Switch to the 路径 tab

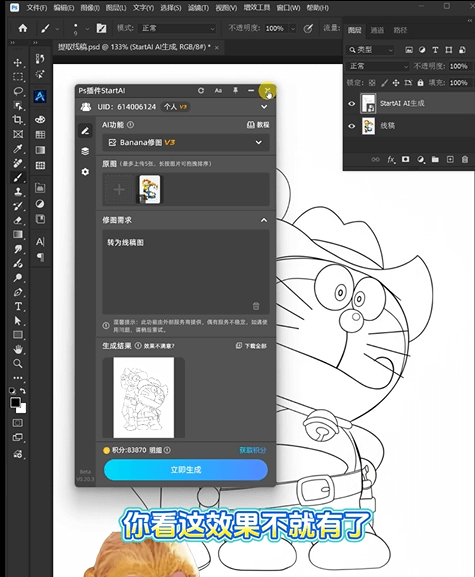pos(400,31)
